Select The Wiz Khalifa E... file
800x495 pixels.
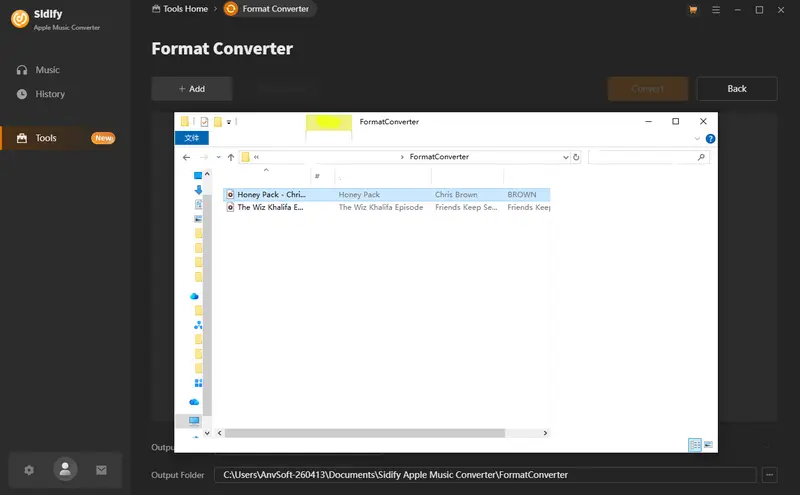265,207
